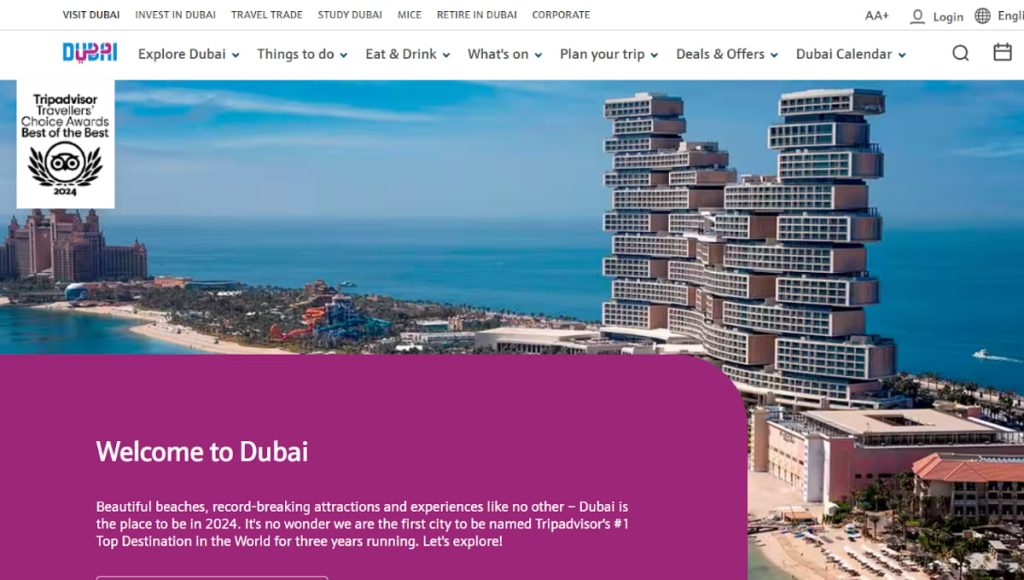The height and width of the screenshot is (580, 1024).
Task: Open the calendar icon in header
Action: [1002, 52]
